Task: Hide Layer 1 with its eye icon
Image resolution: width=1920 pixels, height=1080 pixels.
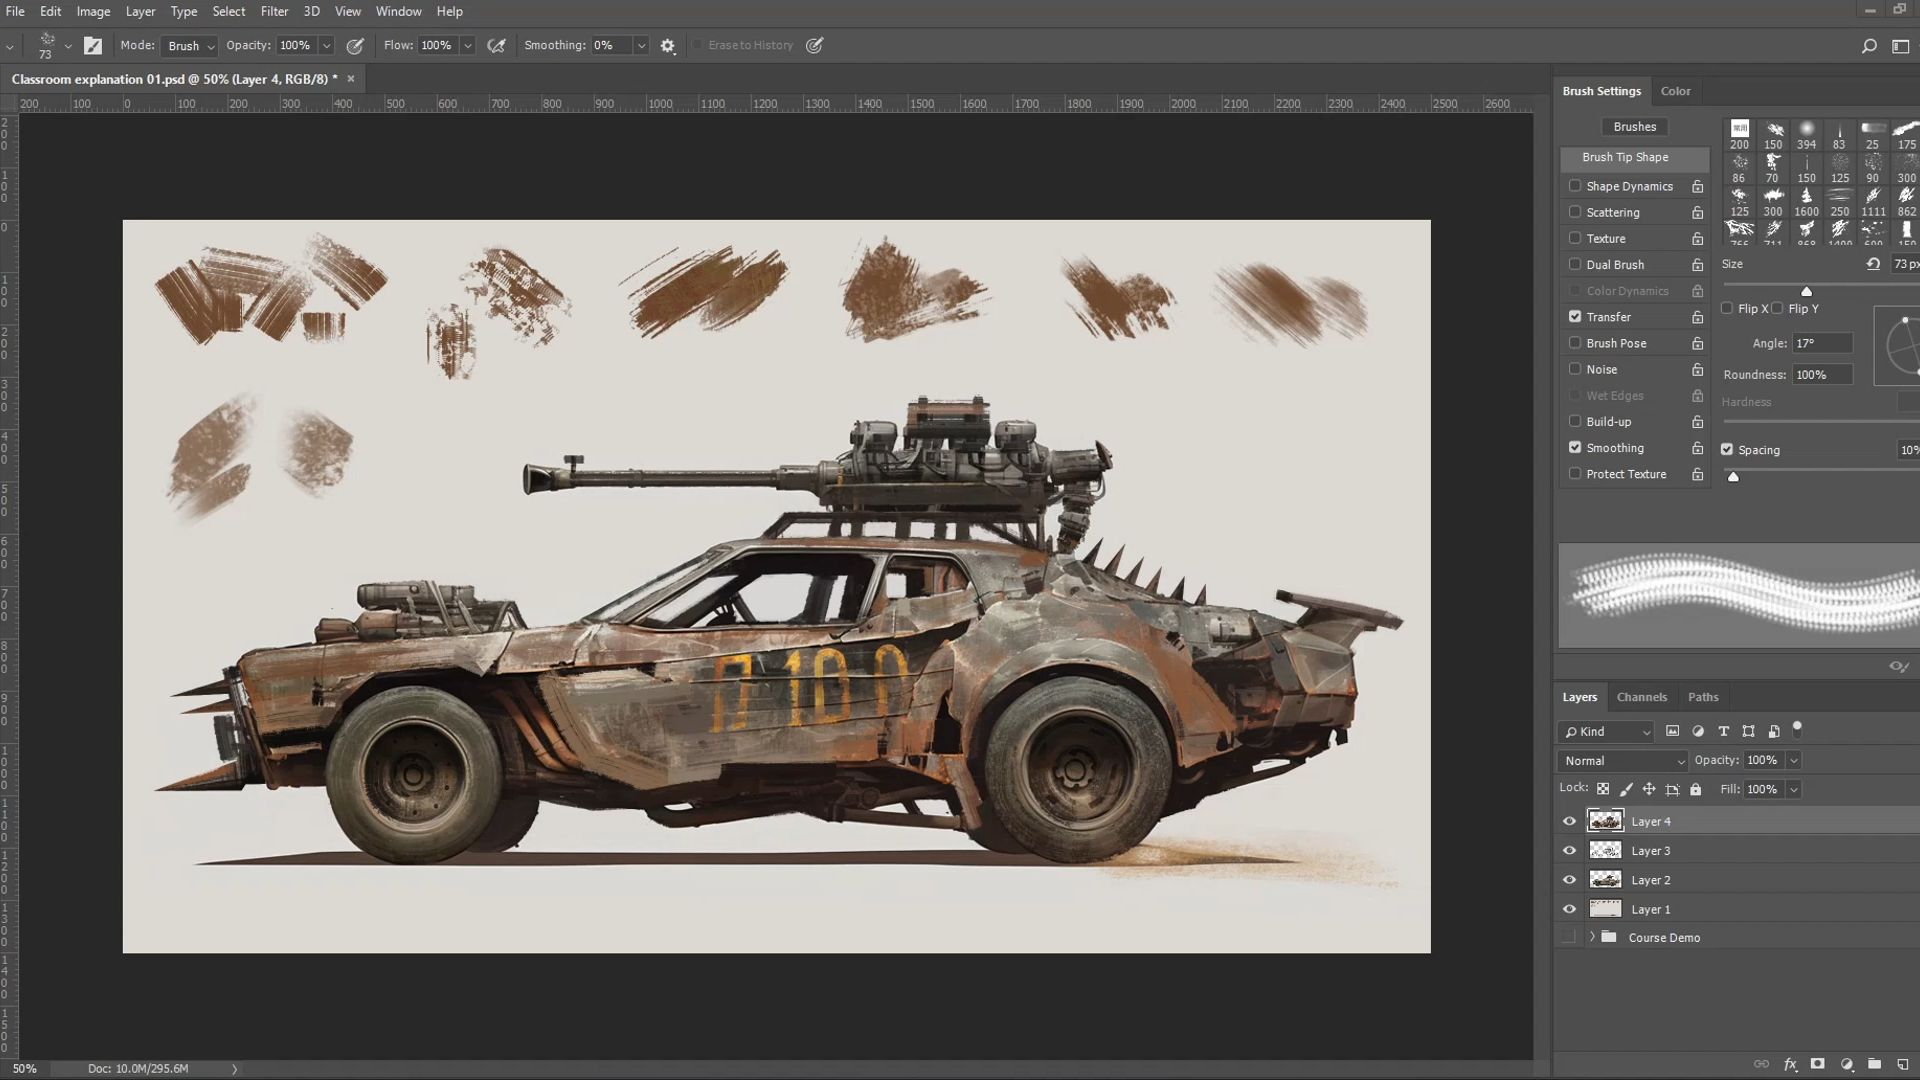Action: [x=1569, y=910]
